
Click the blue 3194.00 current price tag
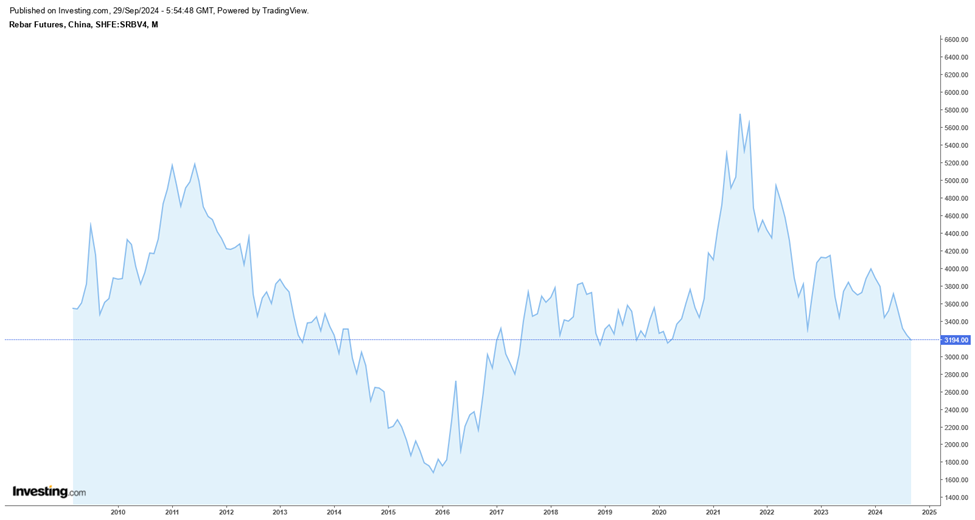[x=956, y=340]
